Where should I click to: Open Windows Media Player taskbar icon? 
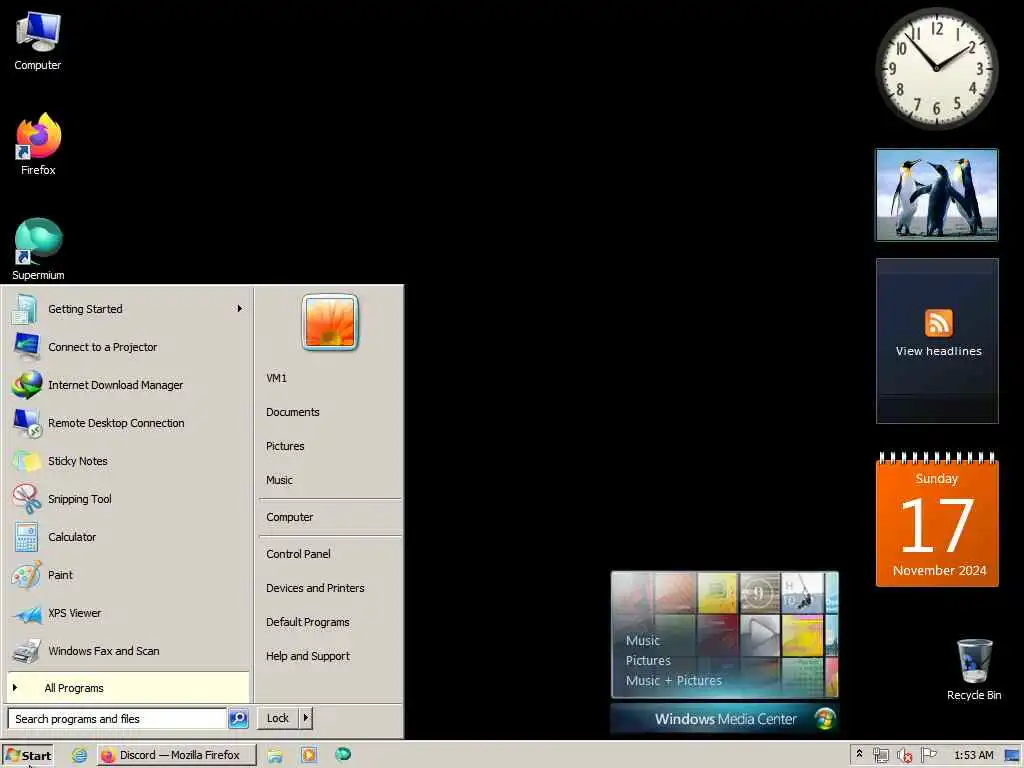[309, 755]
